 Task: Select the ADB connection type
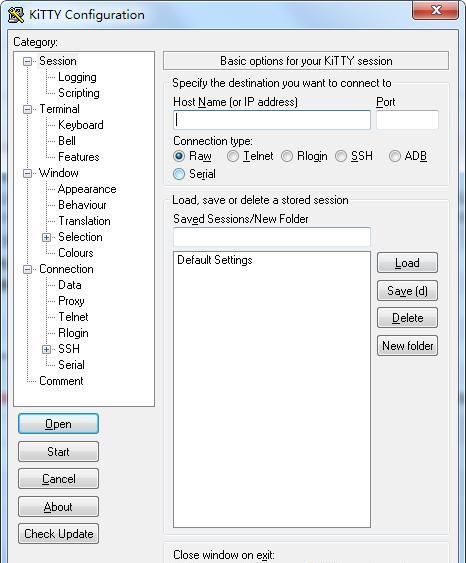pos(395,156)
